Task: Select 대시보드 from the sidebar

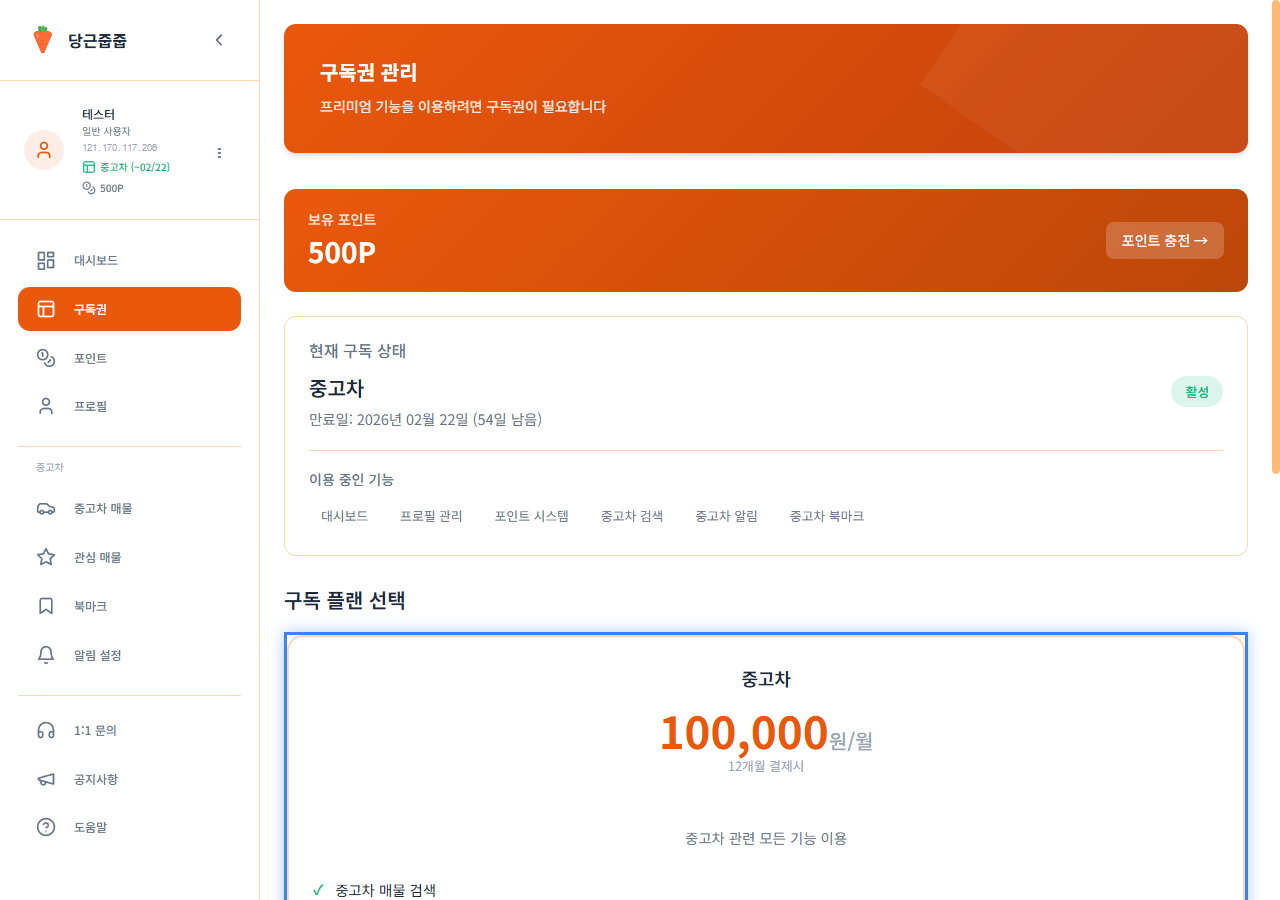Action: pyautogui.click(x=97, y=260)
